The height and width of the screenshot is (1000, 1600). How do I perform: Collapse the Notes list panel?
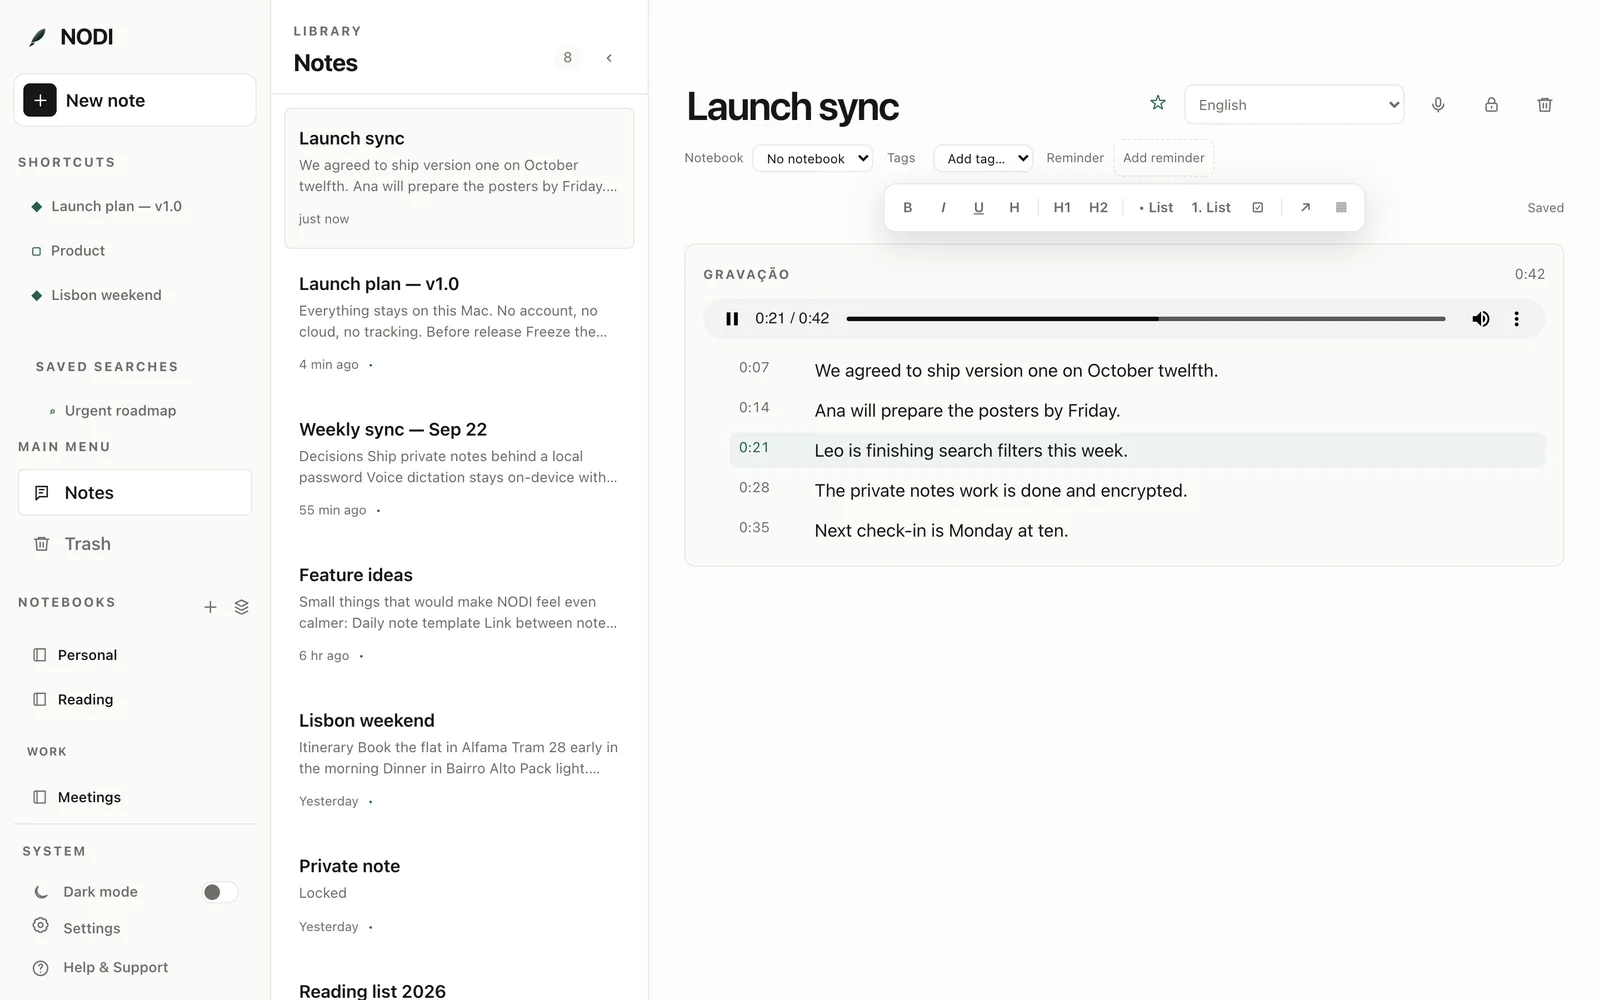tap(609, 58)
